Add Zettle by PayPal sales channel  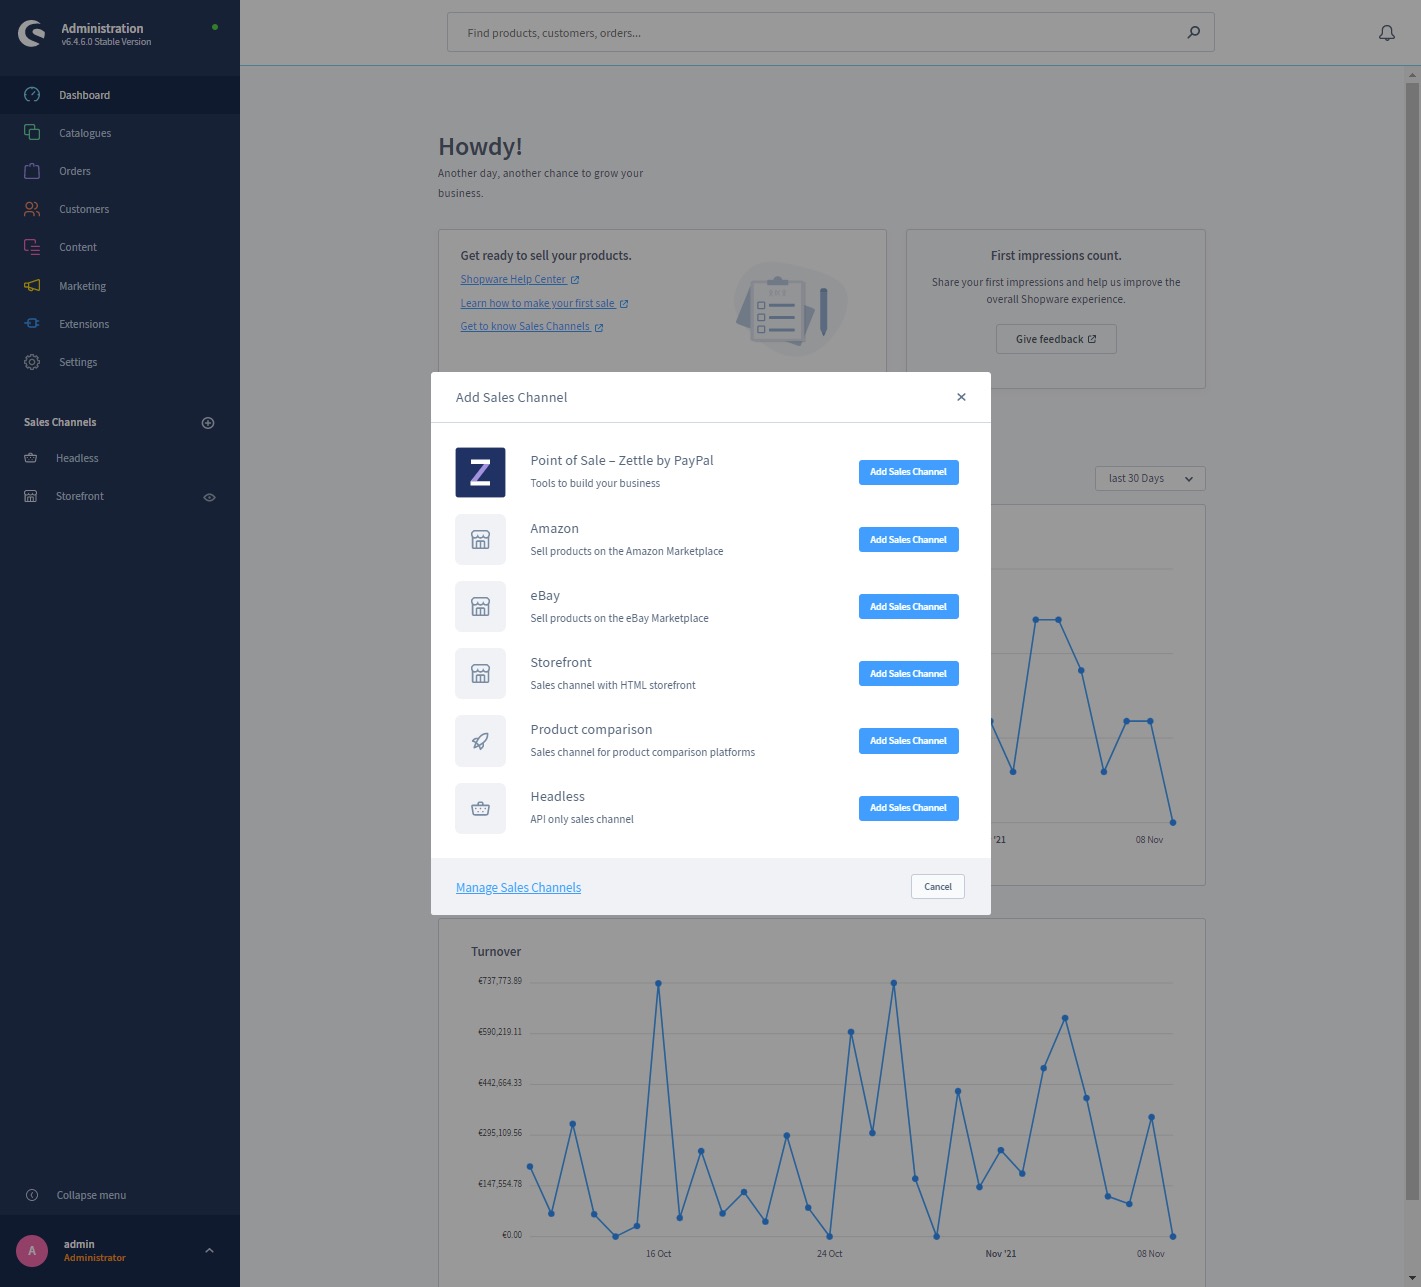click(908, 472)
